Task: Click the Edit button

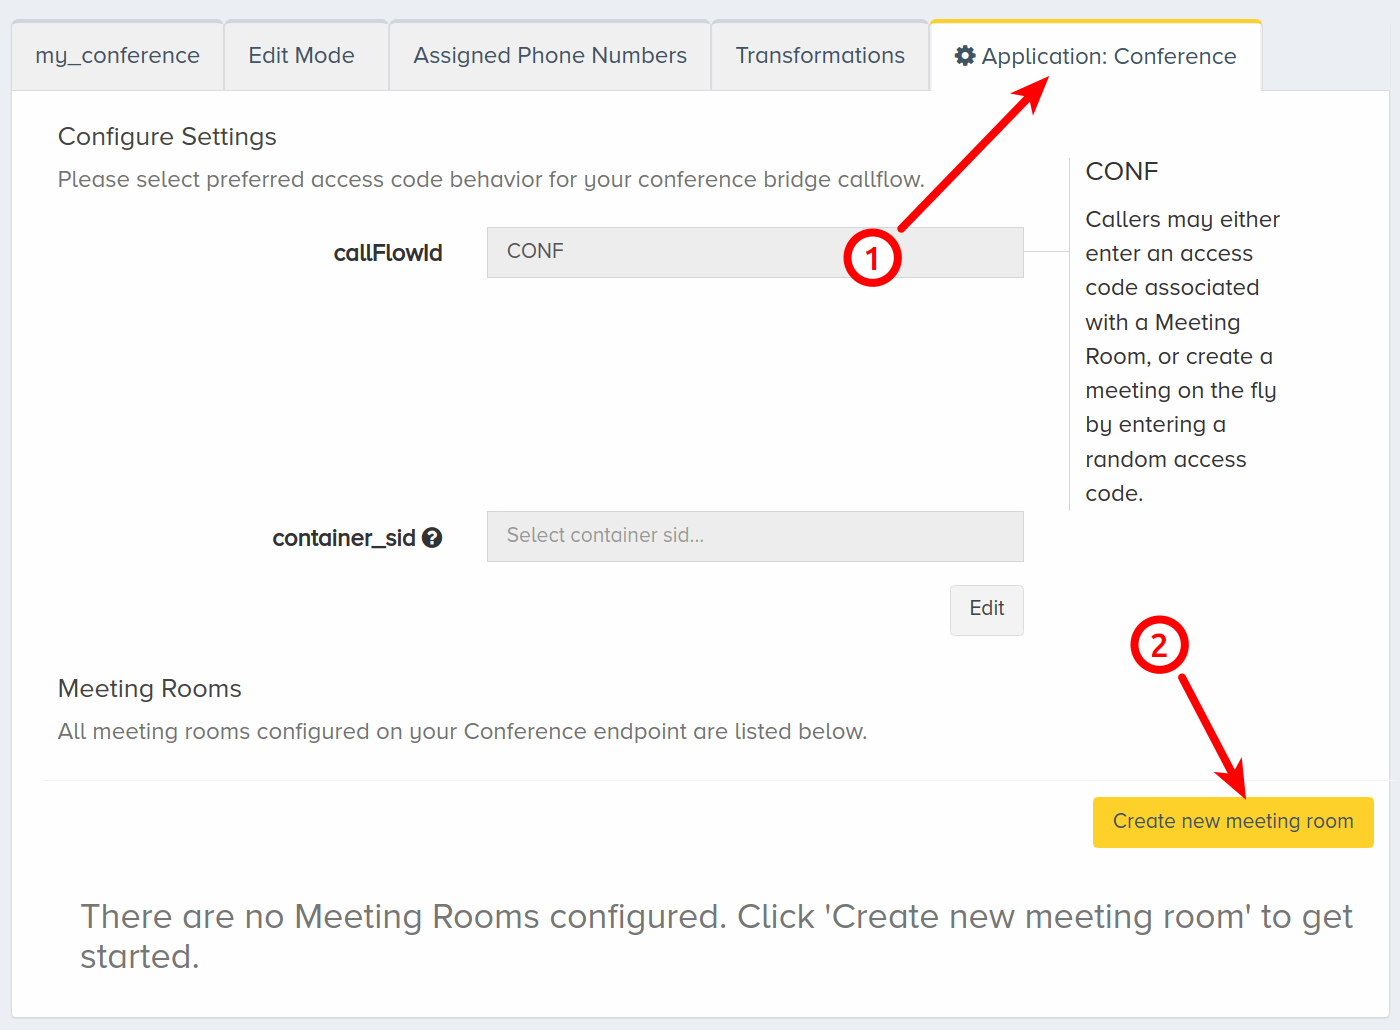Action: click(987, 609)
